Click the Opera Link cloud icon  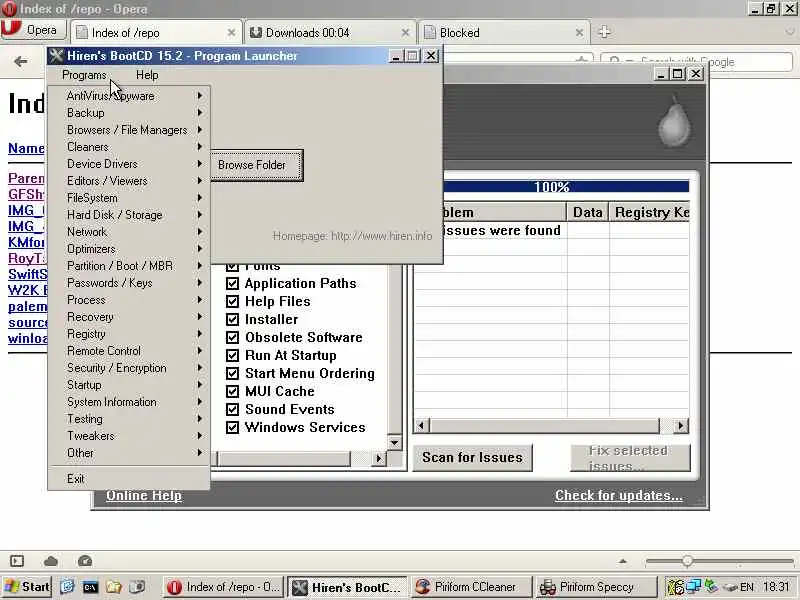(x=51, y=561)
